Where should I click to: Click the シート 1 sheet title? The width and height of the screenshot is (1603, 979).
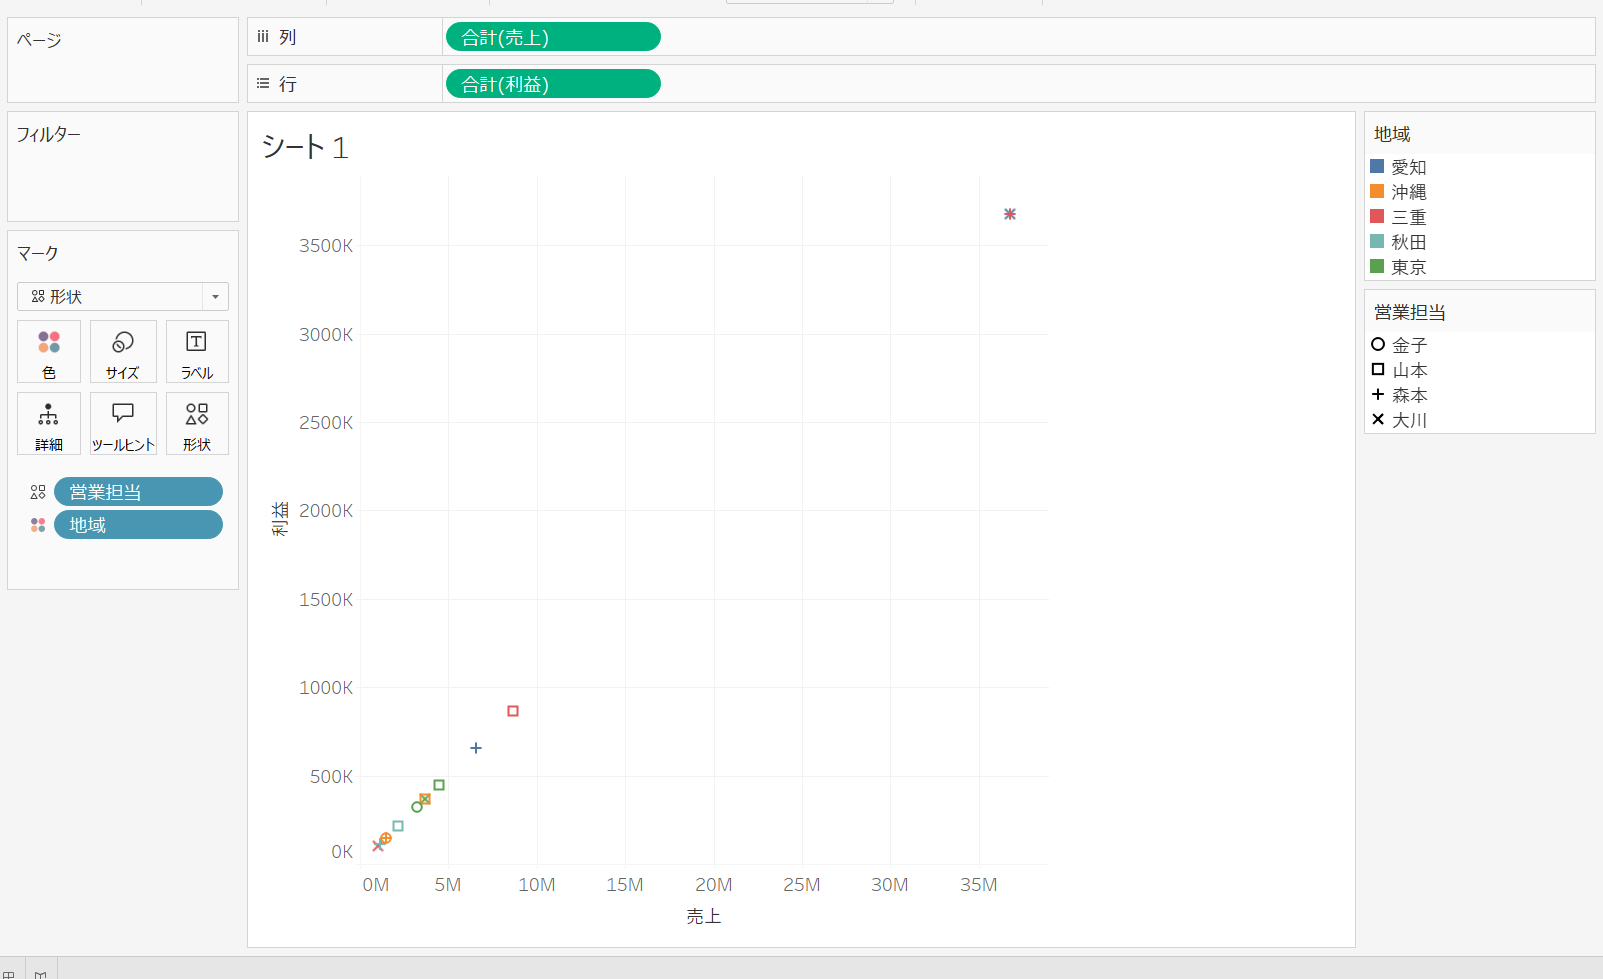click(304, 148)
